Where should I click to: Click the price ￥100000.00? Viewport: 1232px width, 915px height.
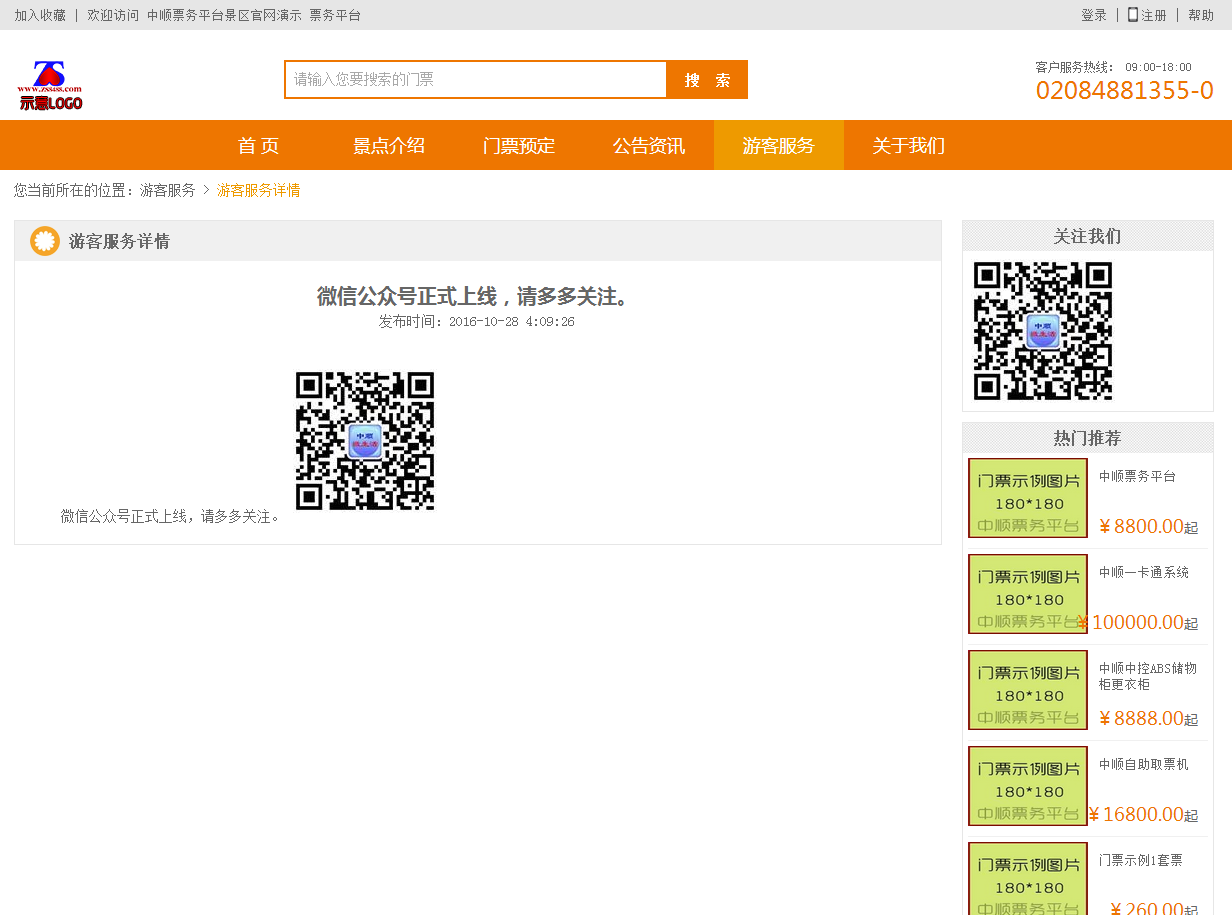point(1130,622)
